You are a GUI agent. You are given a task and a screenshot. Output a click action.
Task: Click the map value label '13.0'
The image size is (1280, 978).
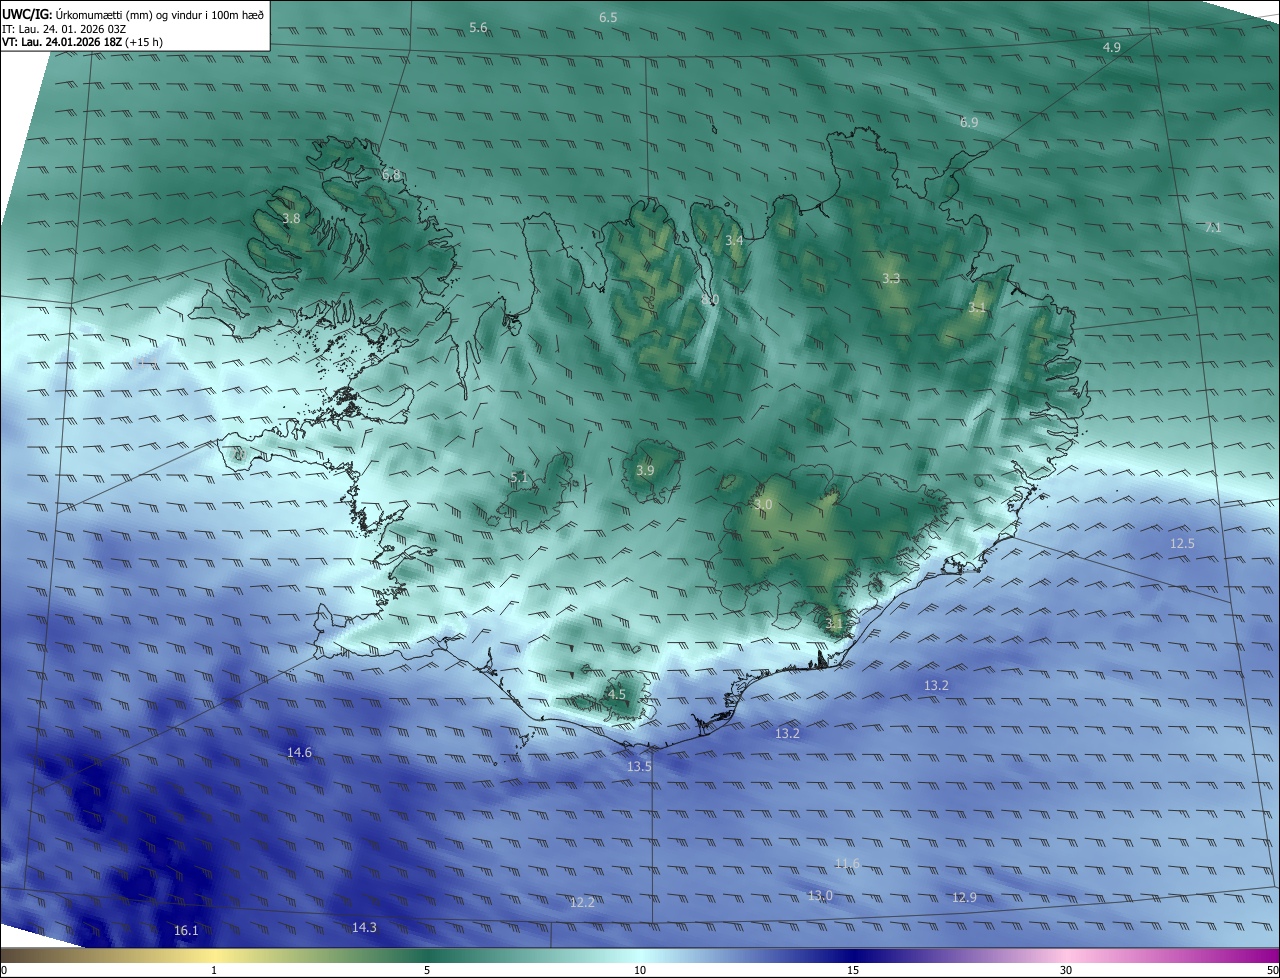820,896
